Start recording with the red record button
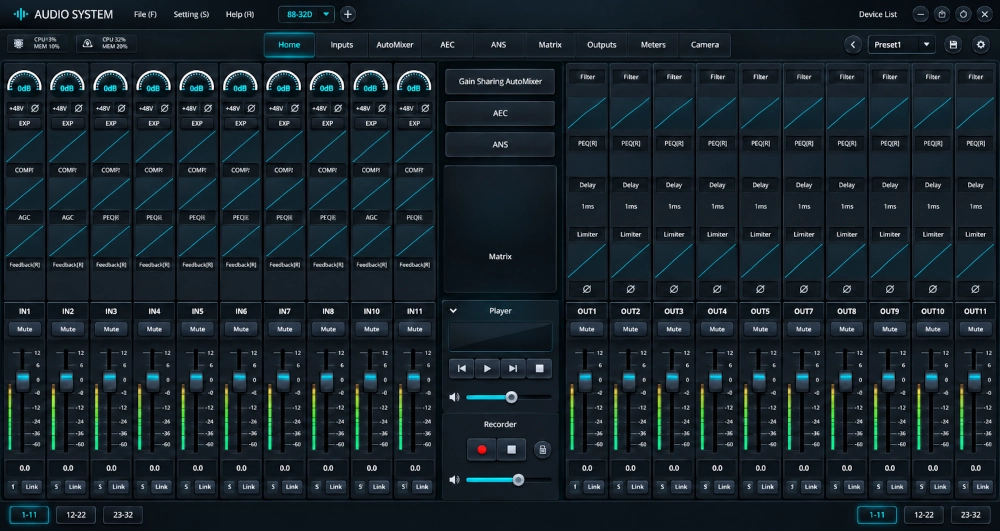 tap(482, 449)
